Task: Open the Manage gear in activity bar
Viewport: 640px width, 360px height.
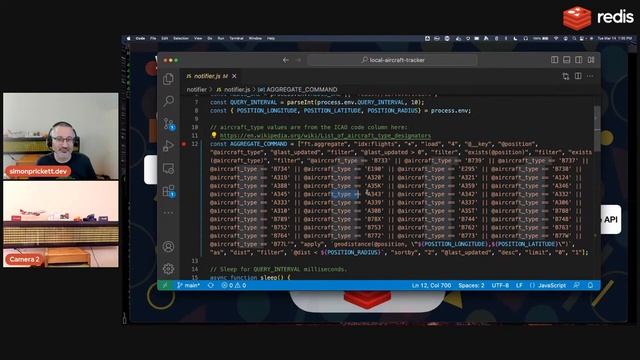Action: (168, 269)
